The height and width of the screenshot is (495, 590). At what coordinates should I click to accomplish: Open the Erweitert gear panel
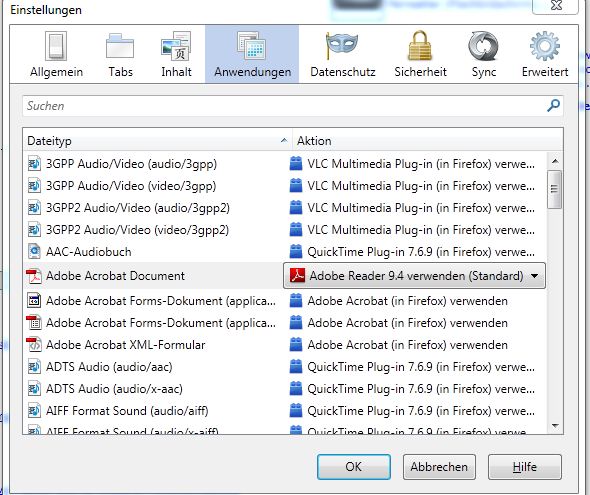coord(545,55)
